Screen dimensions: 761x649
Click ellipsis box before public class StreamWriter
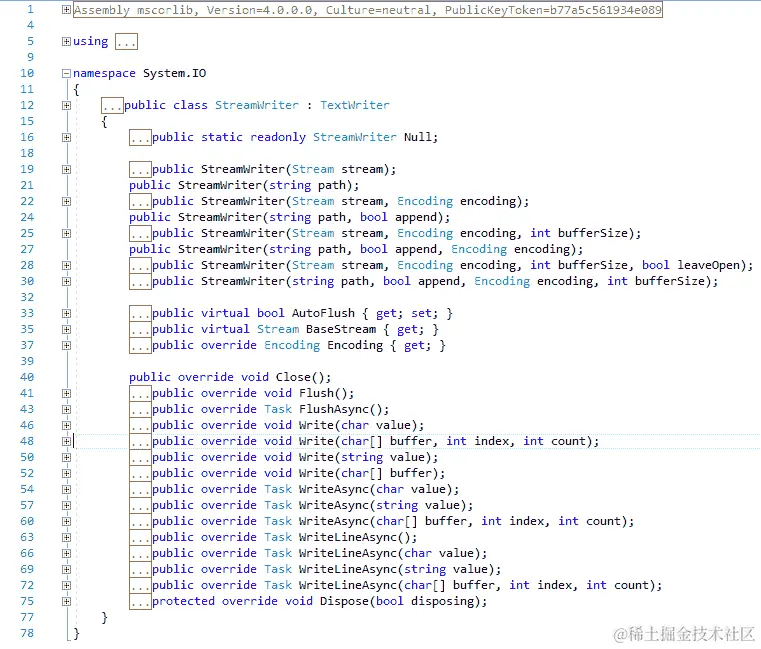tap(112, 106)
